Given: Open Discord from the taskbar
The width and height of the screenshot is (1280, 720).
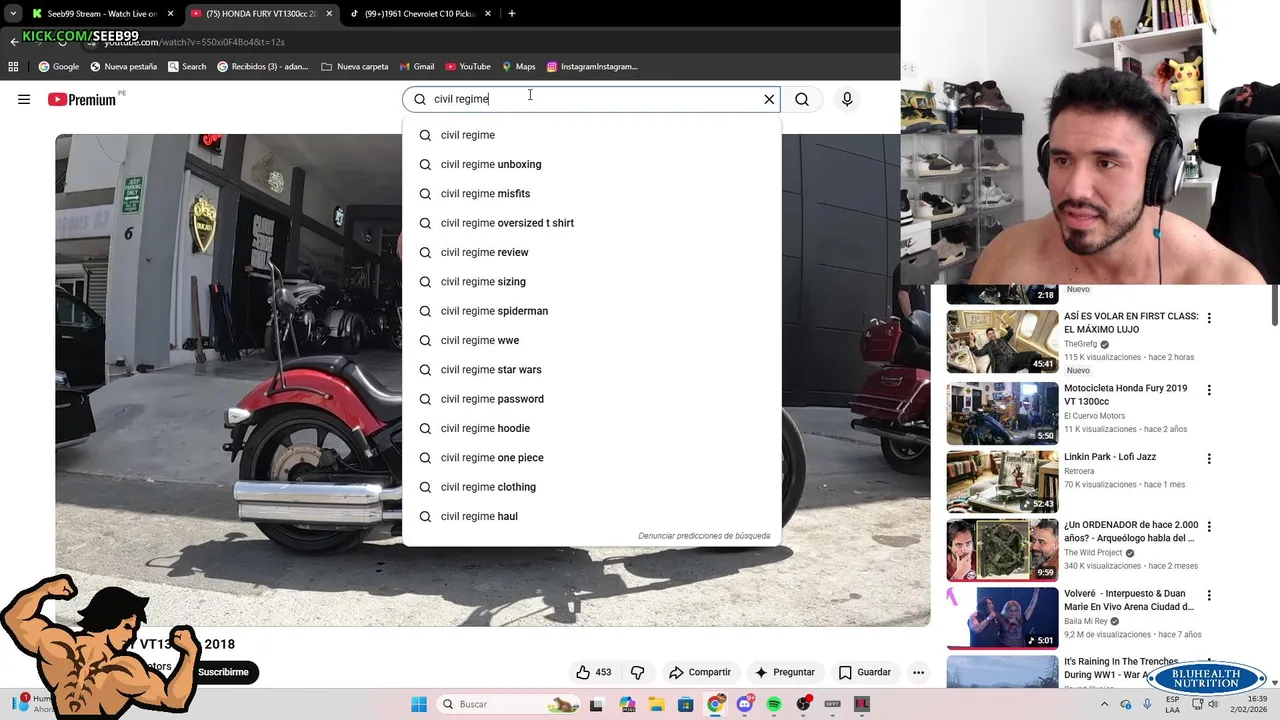Looking at the screenshot, I should [x=745, y=704].
